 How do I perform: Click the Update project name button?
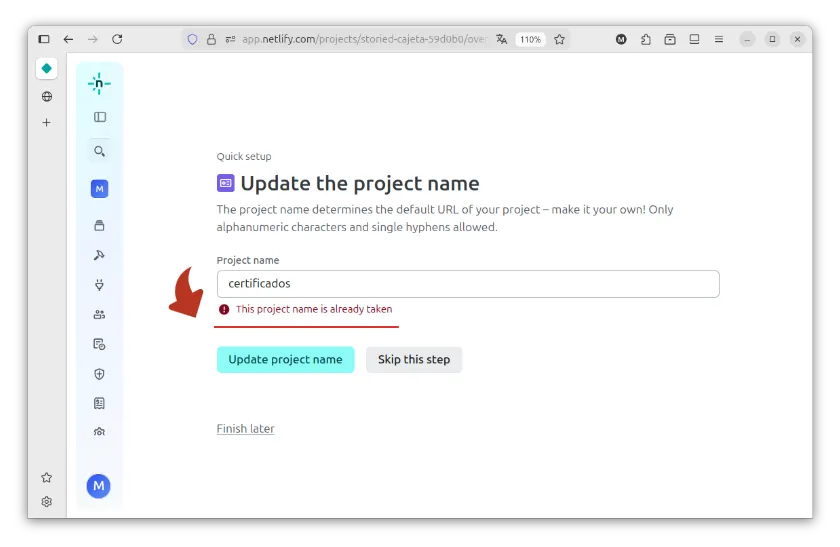(285, 360)
